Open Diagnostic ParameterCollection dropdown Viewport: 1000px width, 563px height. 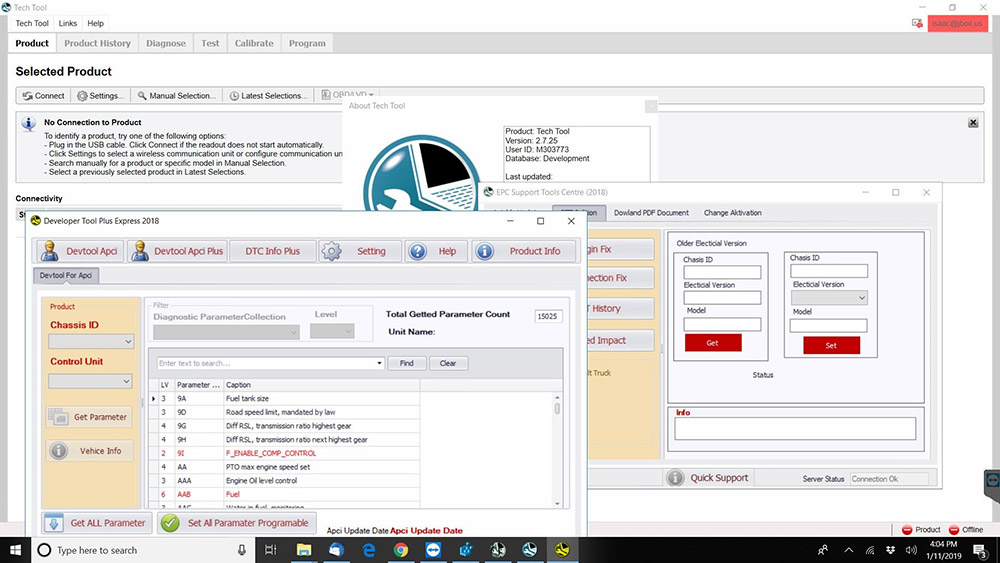226,332
